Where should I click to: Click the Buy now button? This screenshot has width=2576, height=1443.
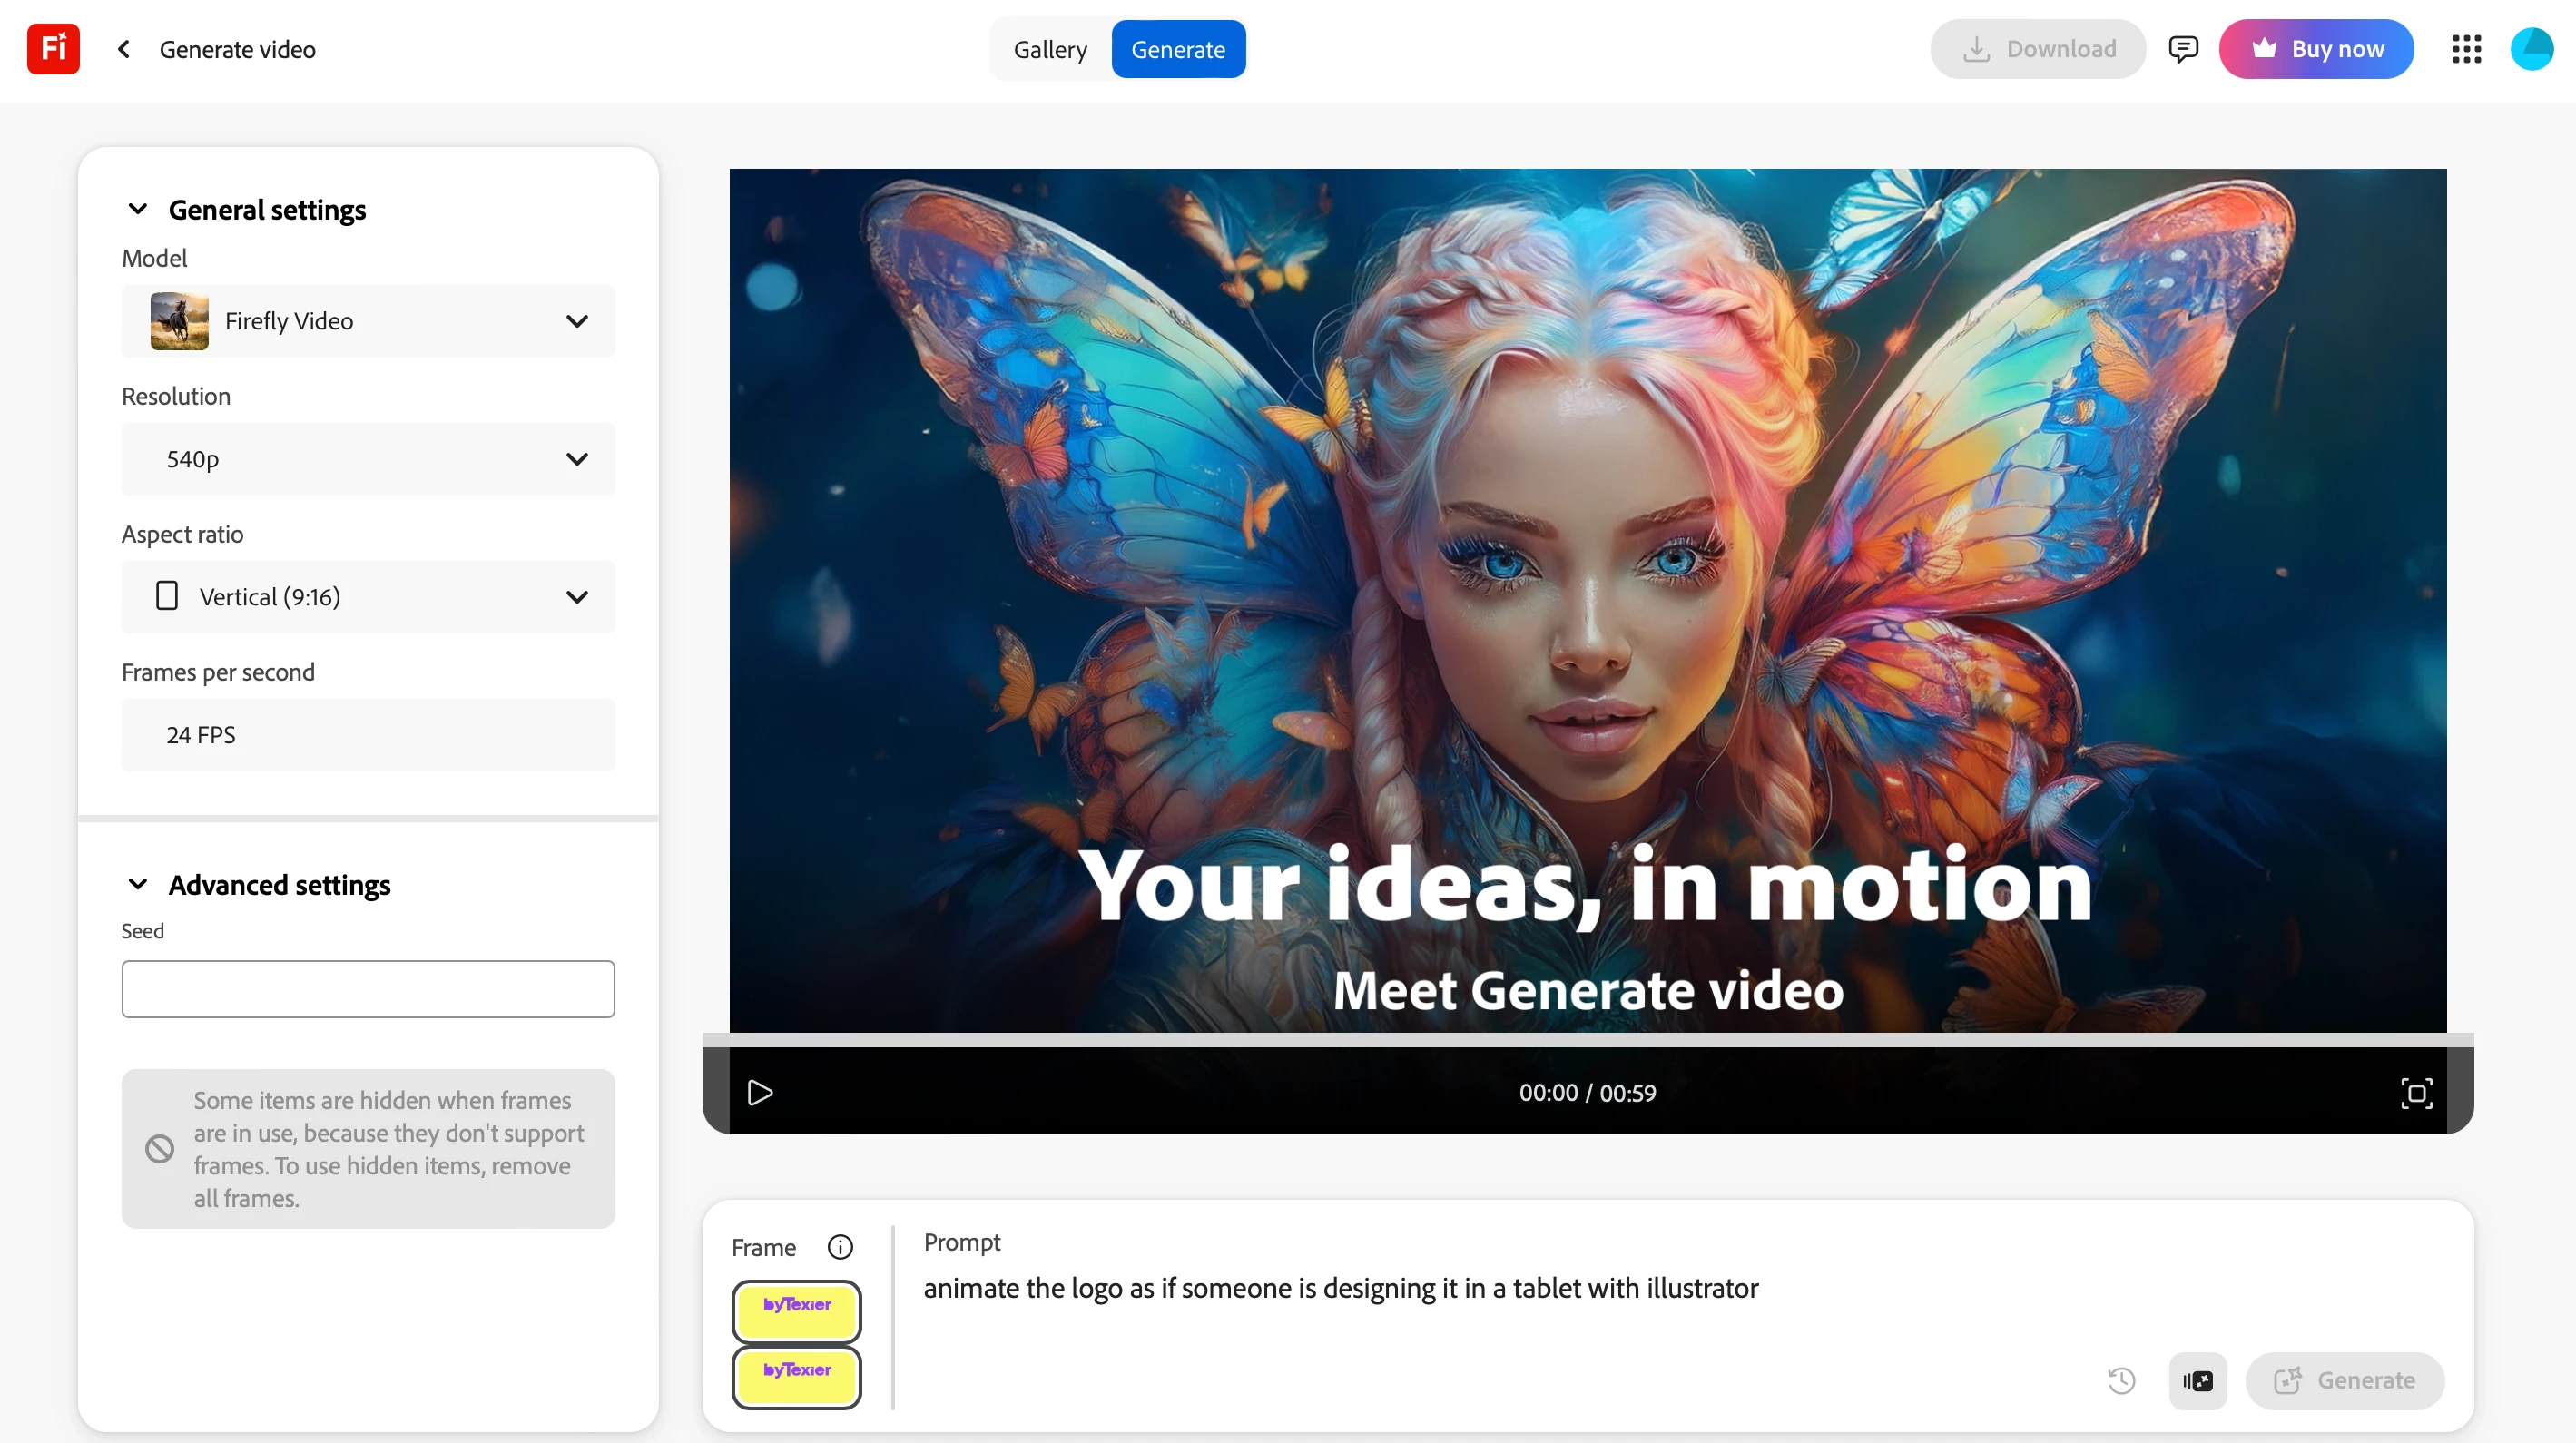(2316, 49)
